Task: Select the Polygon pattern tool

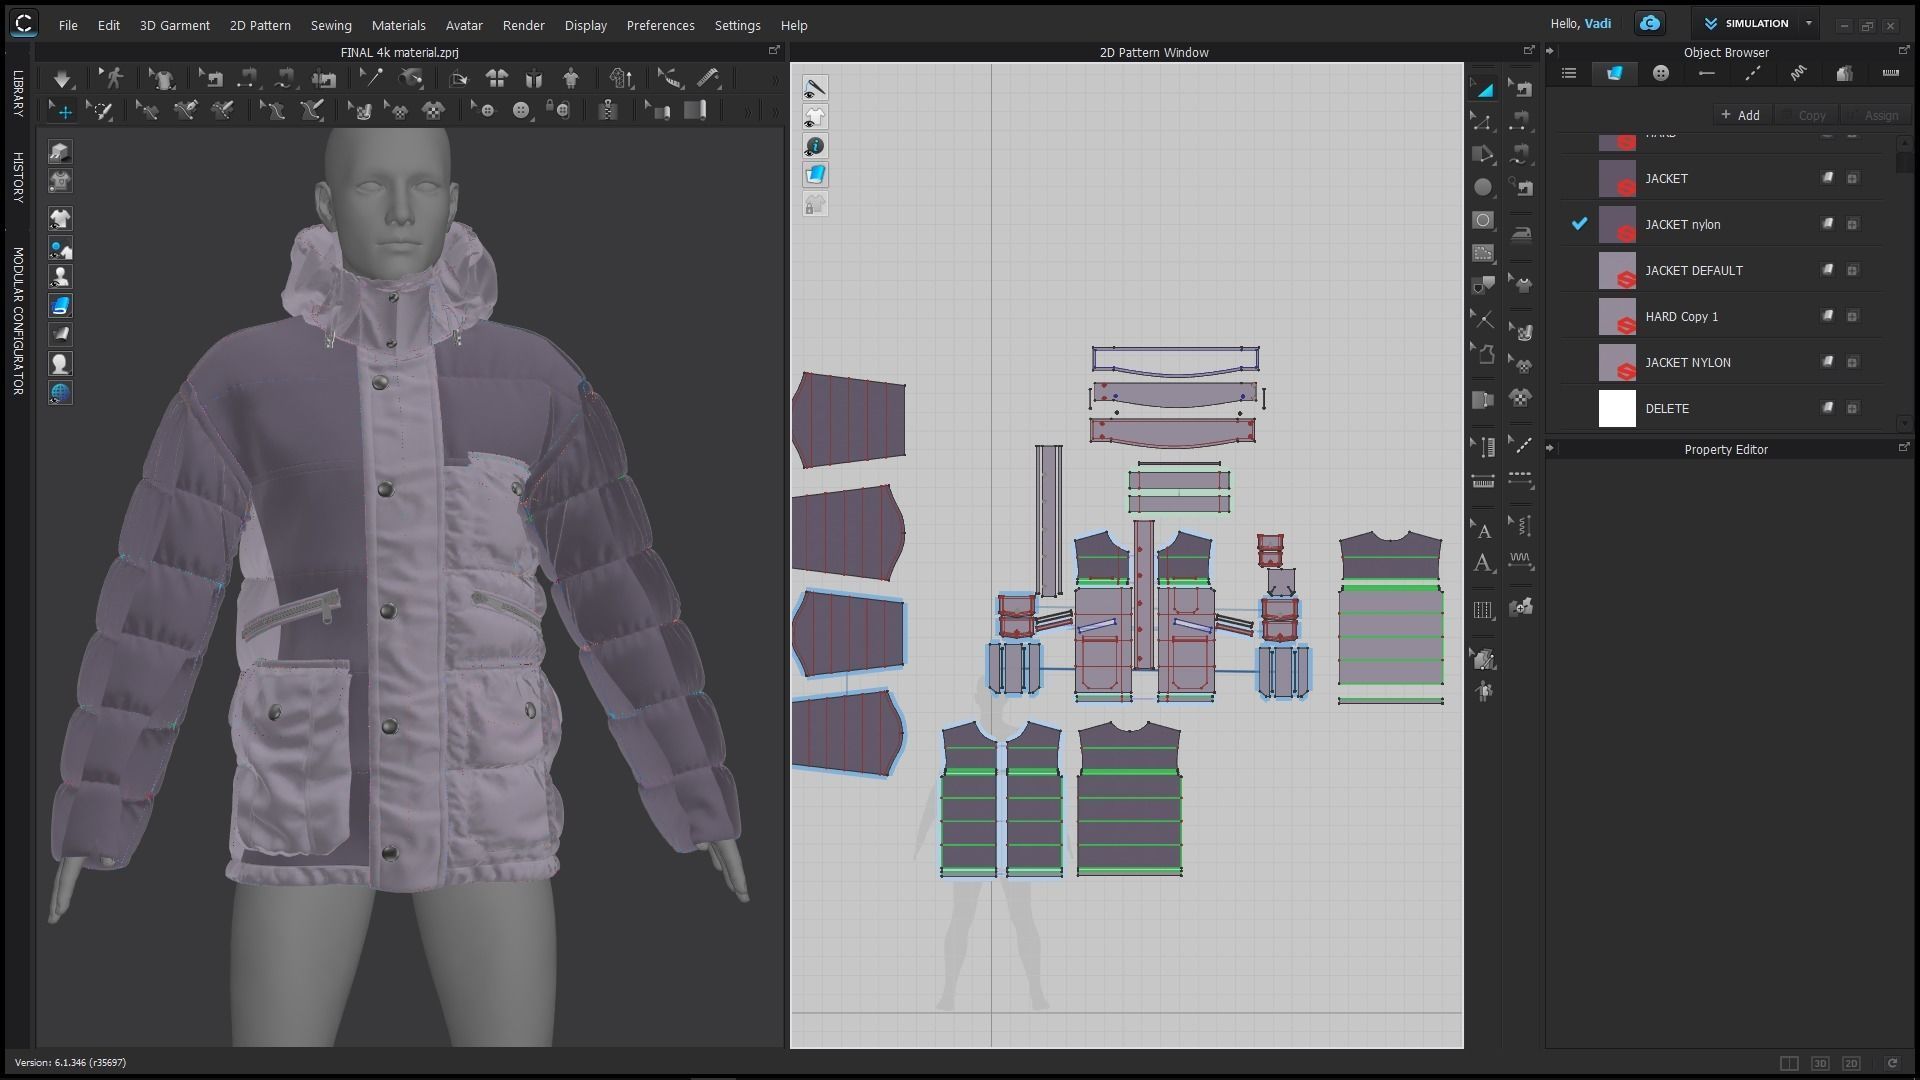Action: pyautogui.click(x=1483, y=155)
